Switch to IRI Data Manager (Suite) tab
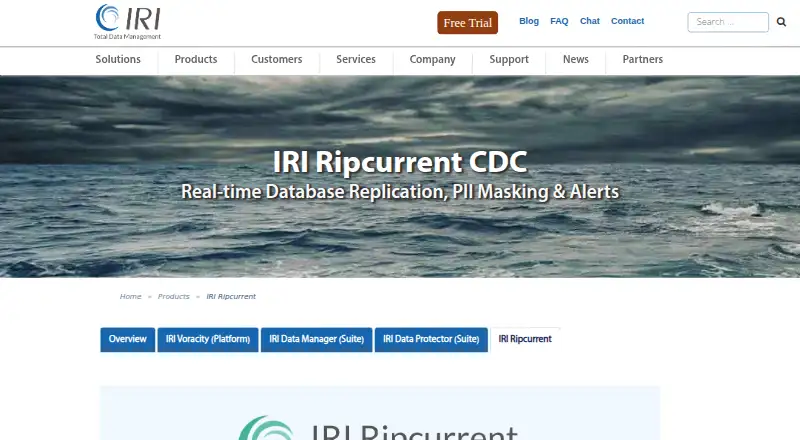Image resolution: width=800 pixels, height=440 pixels. click(x=316, y=339)
